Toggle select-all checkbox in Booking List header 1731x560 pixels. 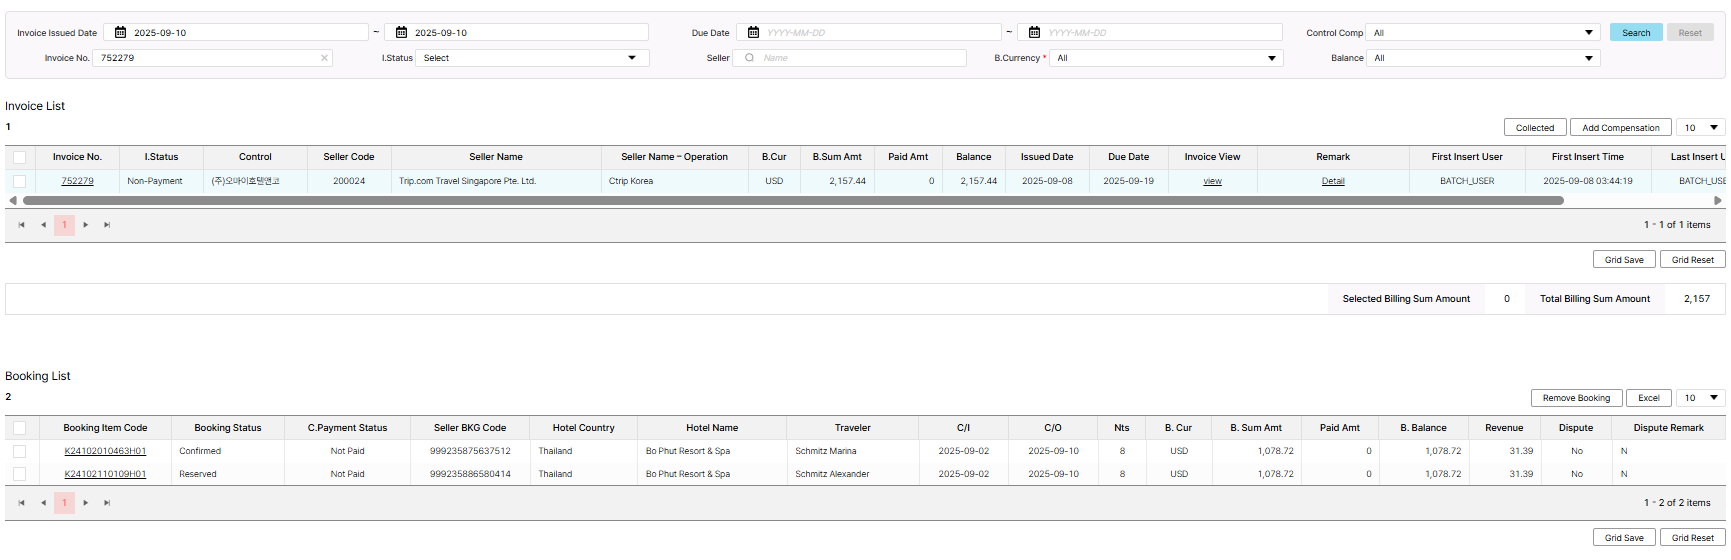[19, 428]
